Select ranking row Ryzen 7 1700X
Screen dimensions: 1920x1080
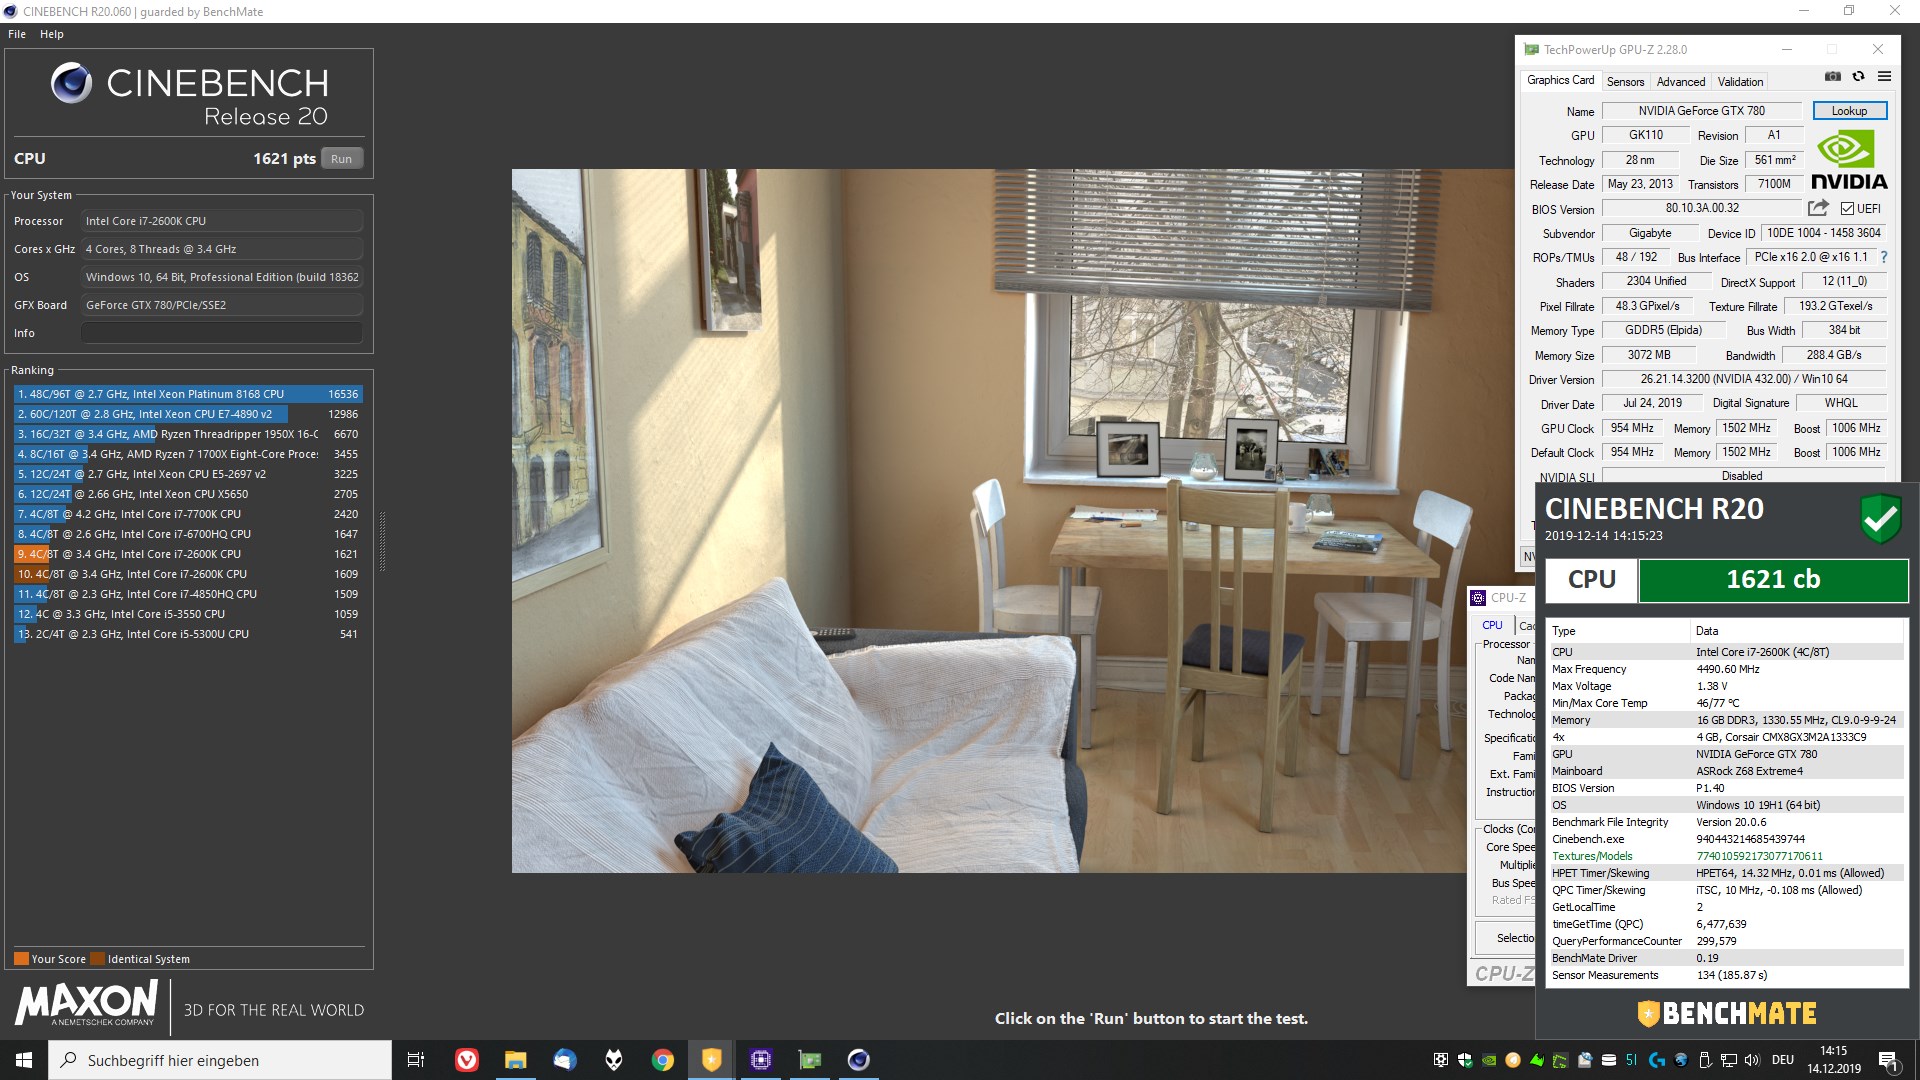tap(188, 454)
